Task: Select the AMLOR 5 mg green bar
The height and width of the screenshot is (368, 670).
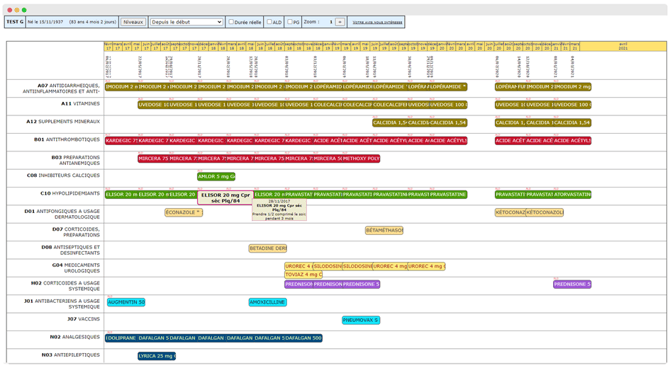Action: point(216,177)
